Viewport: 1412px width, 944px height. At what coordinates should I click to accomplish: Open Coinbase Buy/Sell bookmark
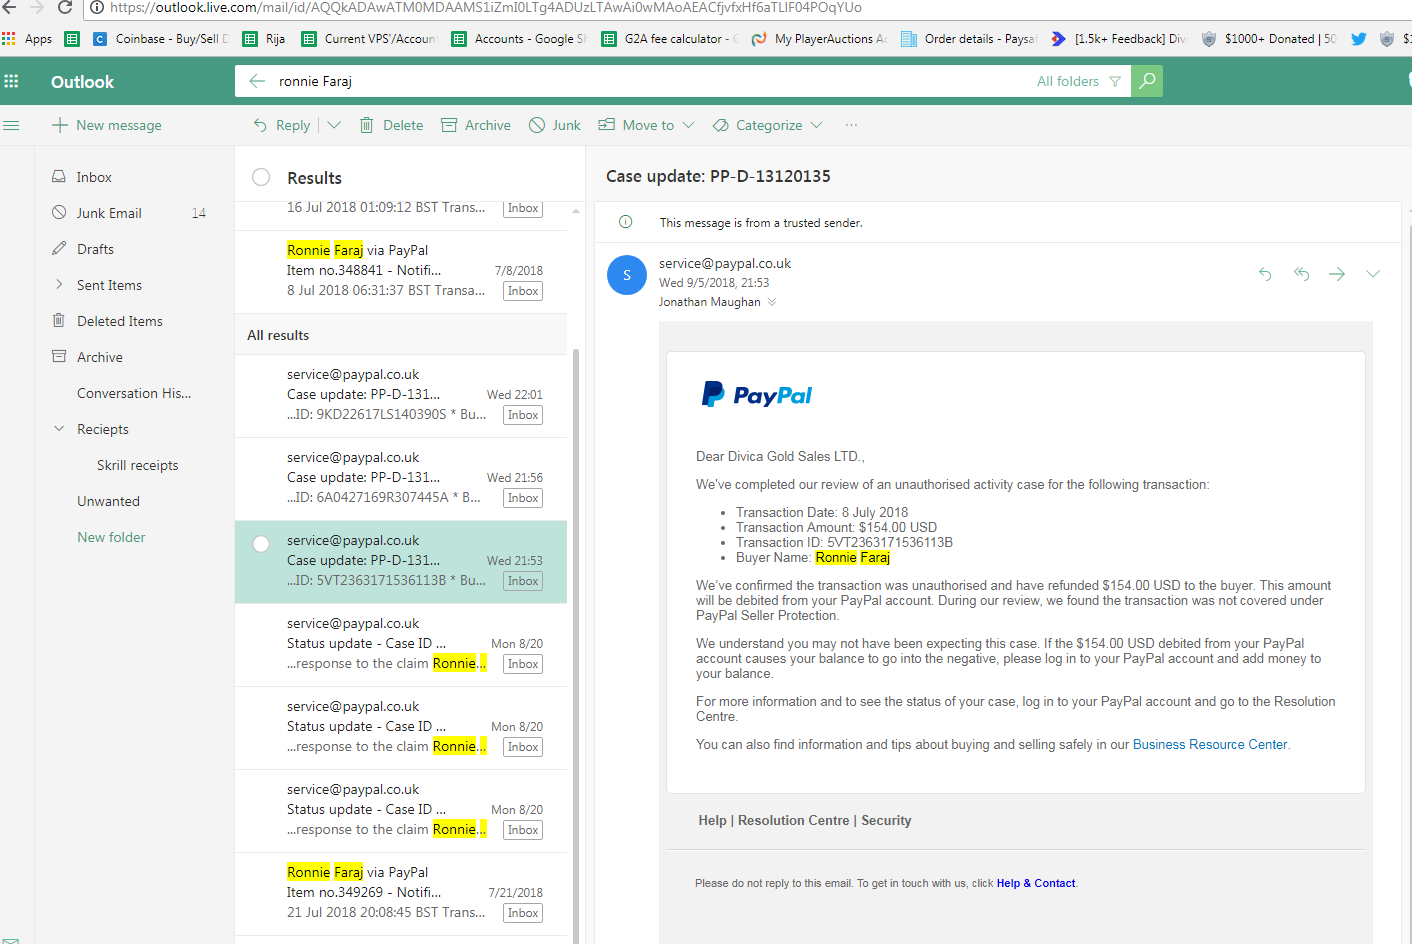161,39
